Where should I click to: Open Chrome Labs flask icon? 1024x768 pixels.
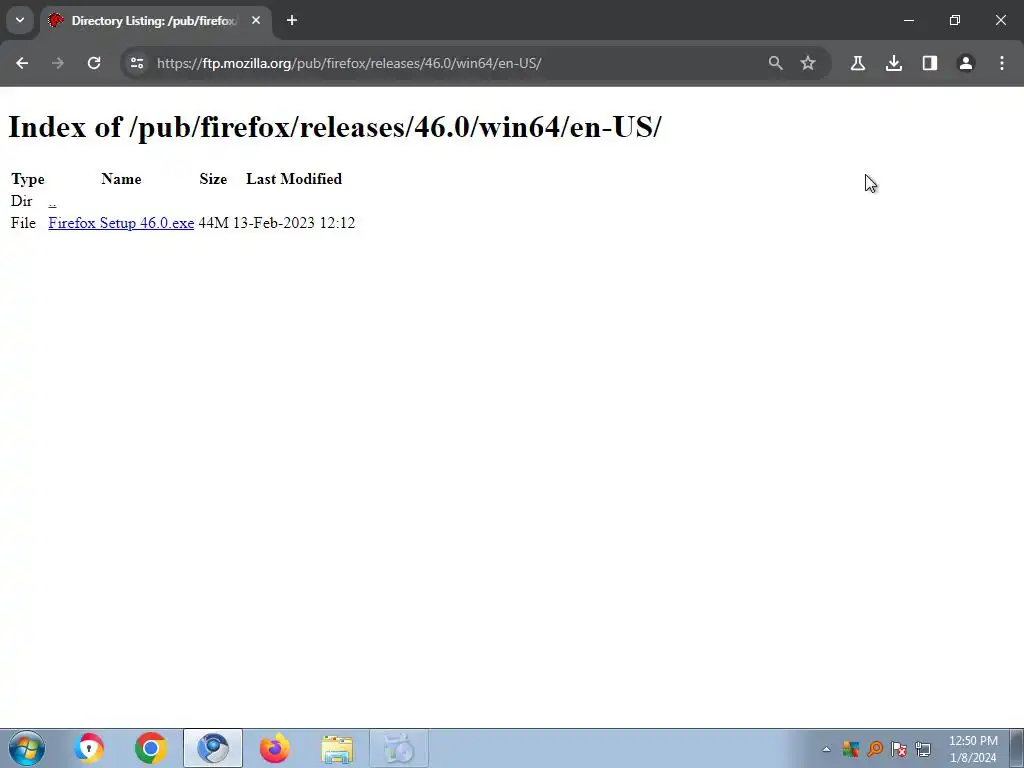pyautogui.click(x=858, y=63)
